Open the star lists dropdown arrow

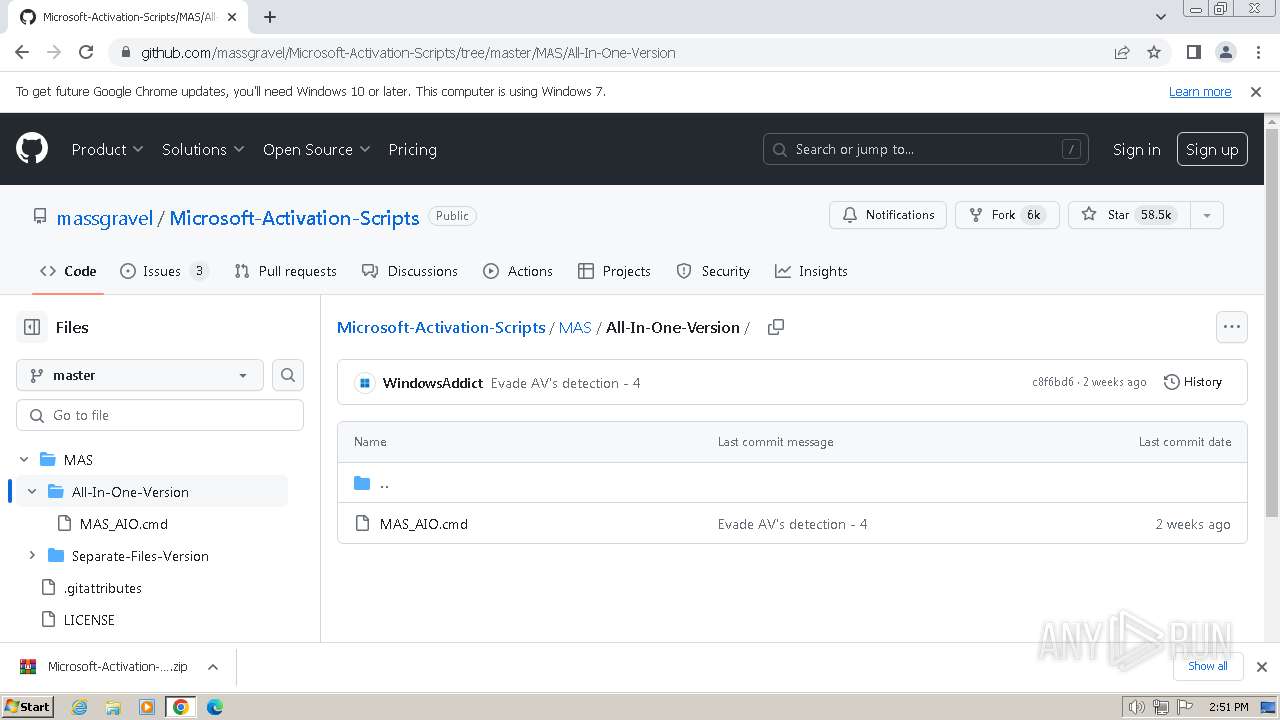point(1207,215)
